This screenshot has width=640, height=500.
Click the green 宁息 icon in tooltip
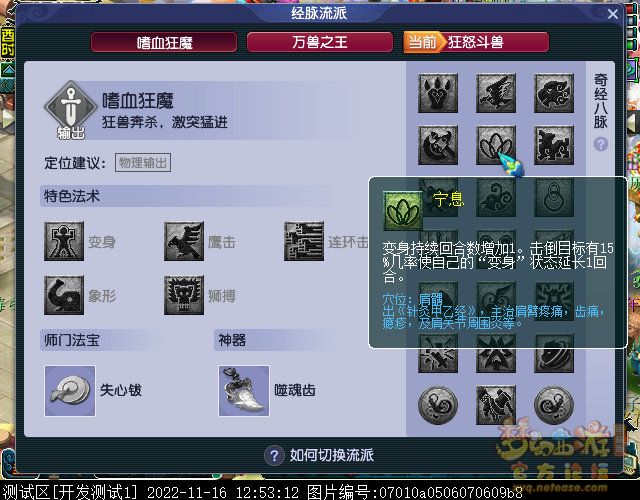[x=403, y=211]
